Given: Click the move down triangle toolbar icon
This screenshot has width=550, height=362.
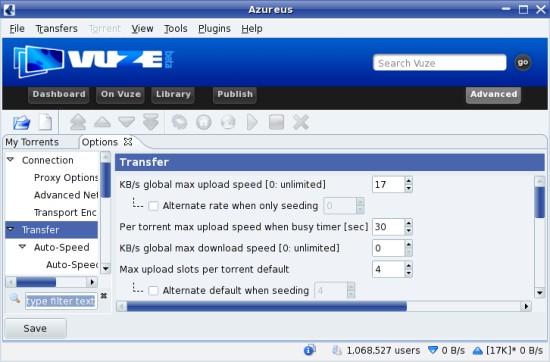Looking at the screenshot, I should point(126,122).
